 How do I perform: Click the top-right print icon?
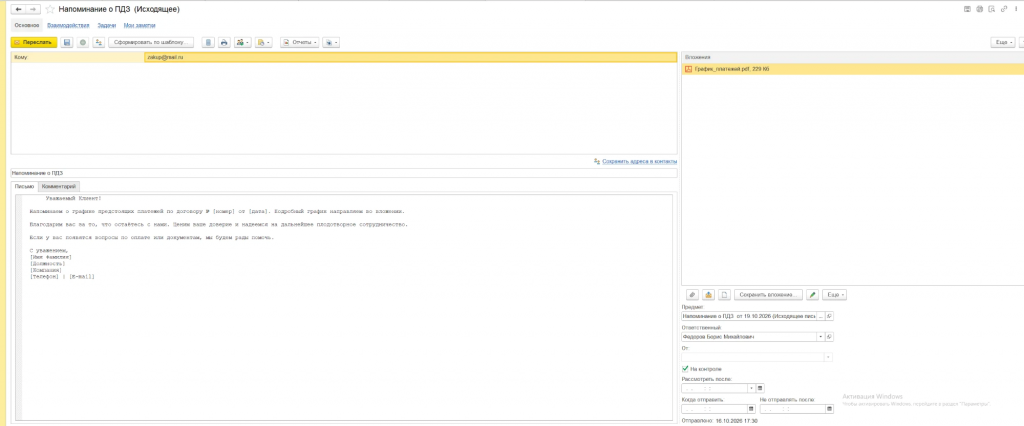point(980,9)
